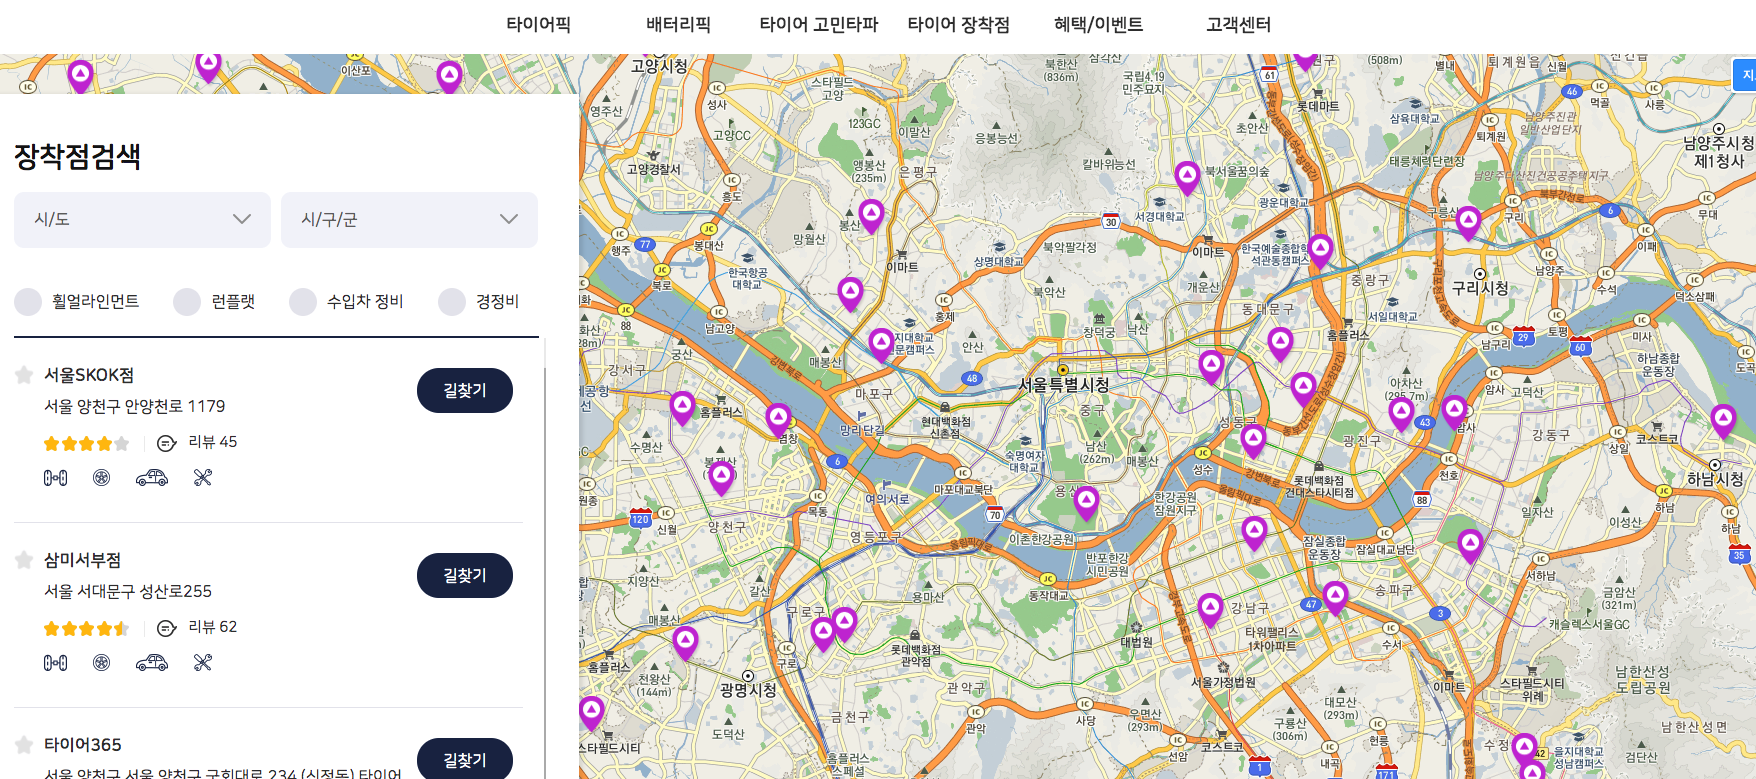Favorite 서울SKOK점 with its star icon
This screenshot has width=1756, height=779.
click(x=24, y=375)
